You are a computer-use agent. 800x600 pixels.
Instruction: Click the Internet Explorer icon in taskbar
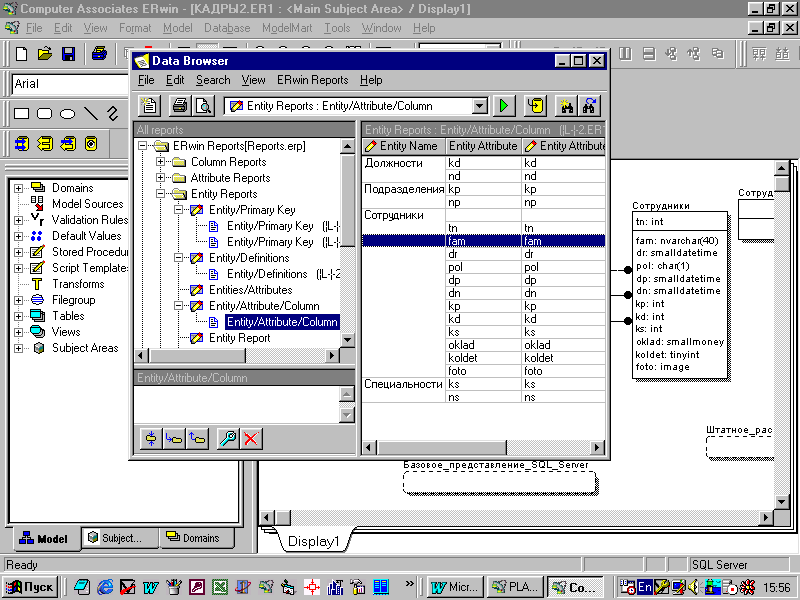pyautogui.click(x=105, y=587)
